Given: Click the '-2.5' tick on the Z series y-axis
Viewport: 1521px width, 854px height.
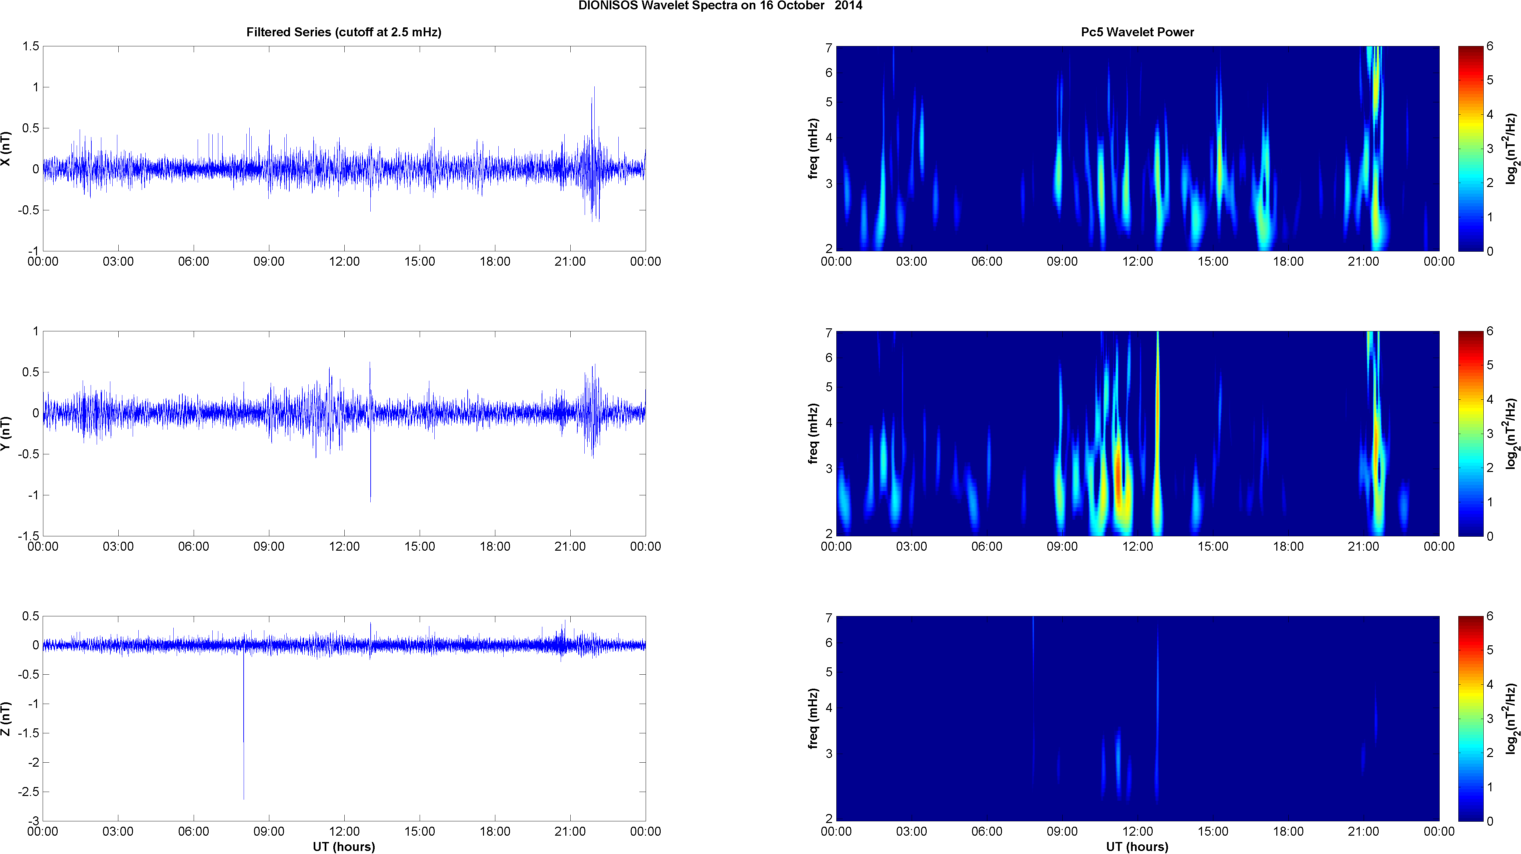Looking at the screenshot, I should [27, 792].
